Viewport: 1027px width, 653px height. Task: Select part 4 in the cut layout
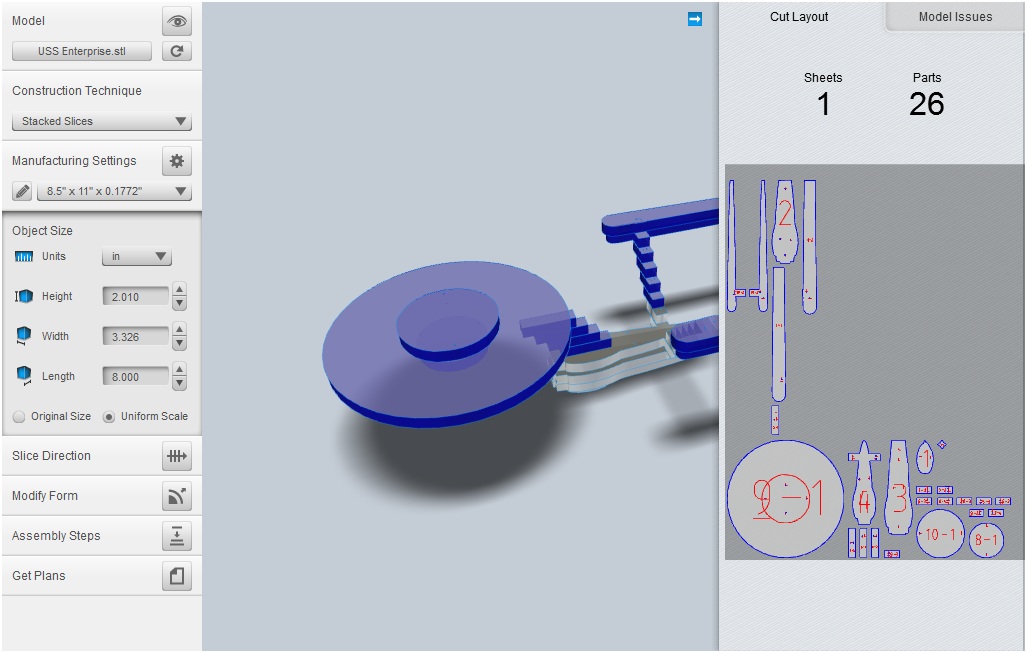864,483
